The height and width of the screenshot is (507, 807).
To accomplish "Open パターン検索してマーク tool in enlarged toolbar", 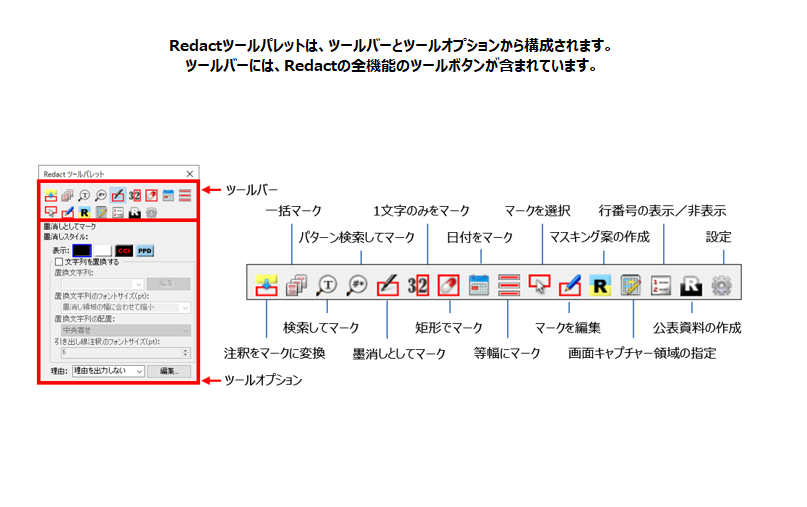I will click(x=357, y=285).
